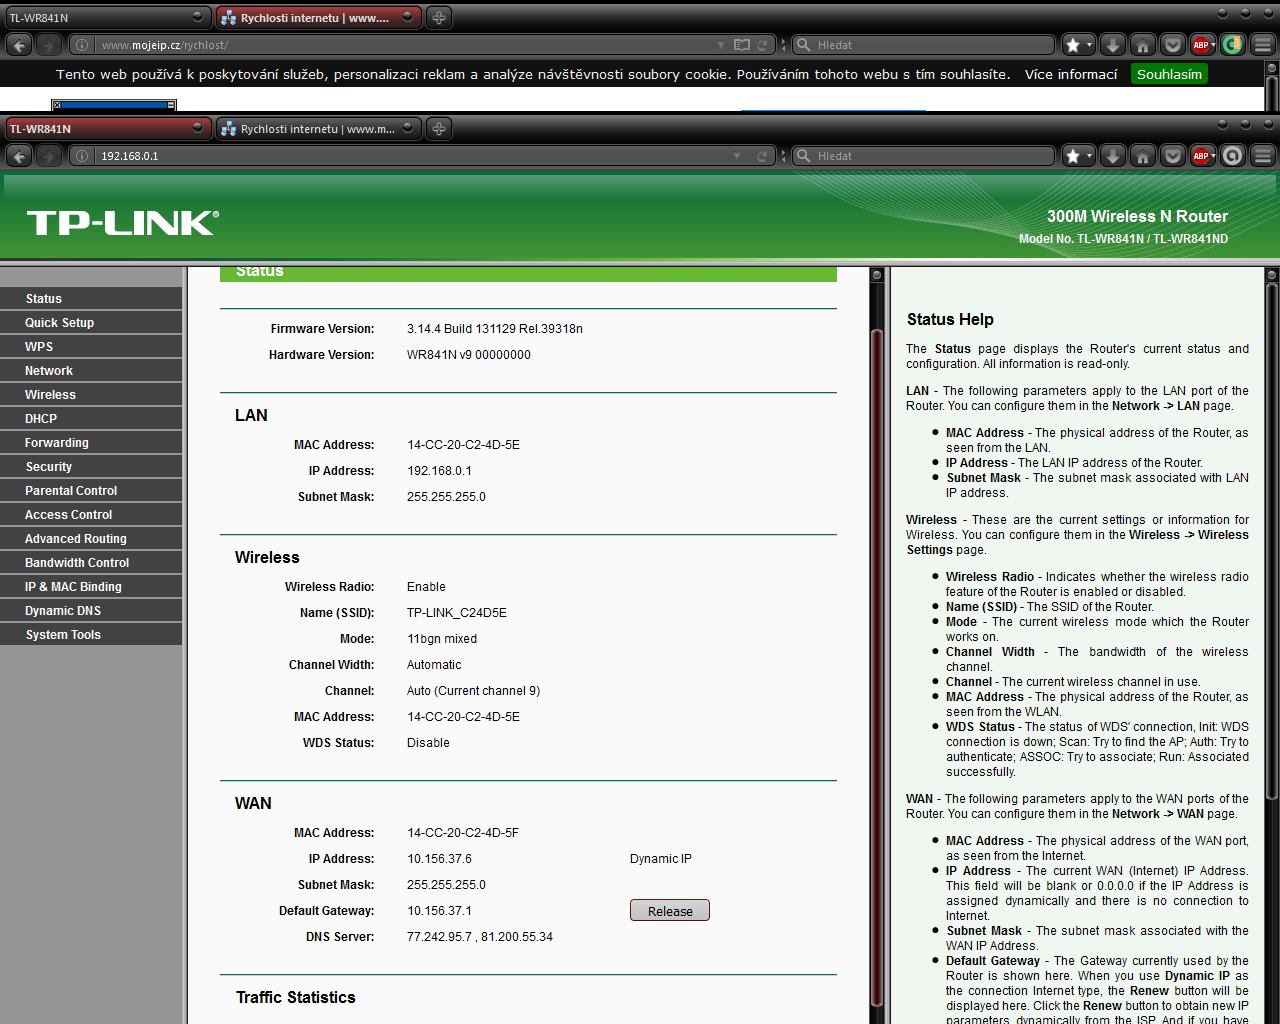1280x1024 pixels.
Task: Follow the Více informací cookie link
Action: [x=1070, y=74]
